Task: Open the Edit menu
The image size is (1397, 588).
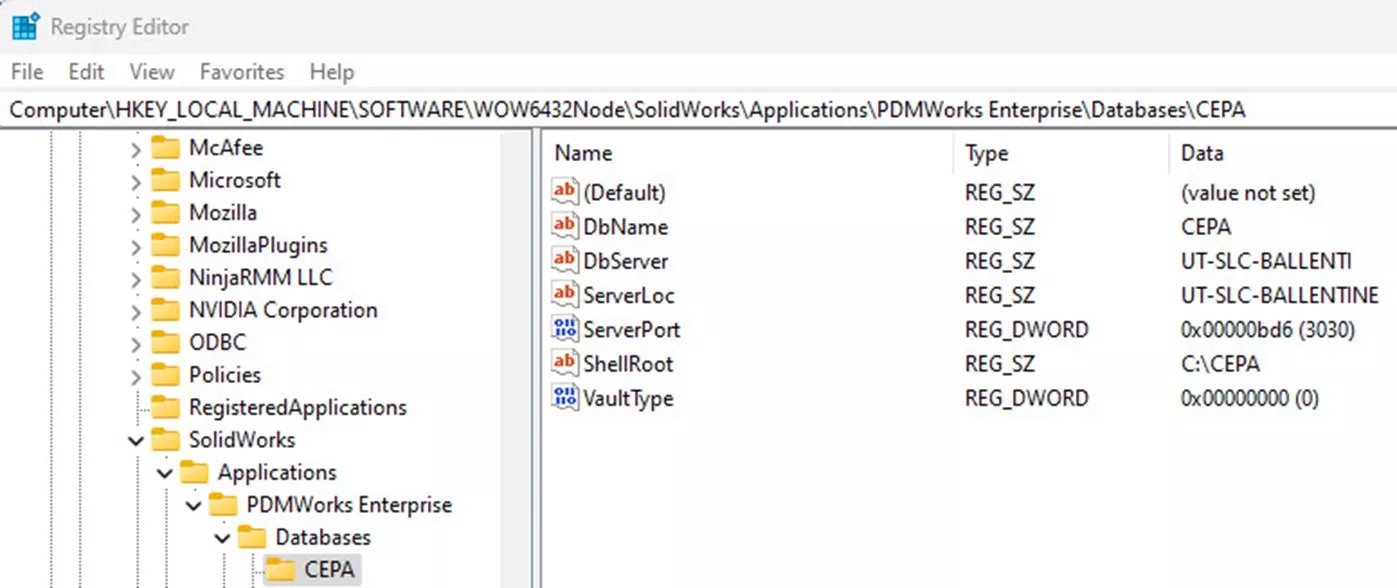Action: pos(85,71)
